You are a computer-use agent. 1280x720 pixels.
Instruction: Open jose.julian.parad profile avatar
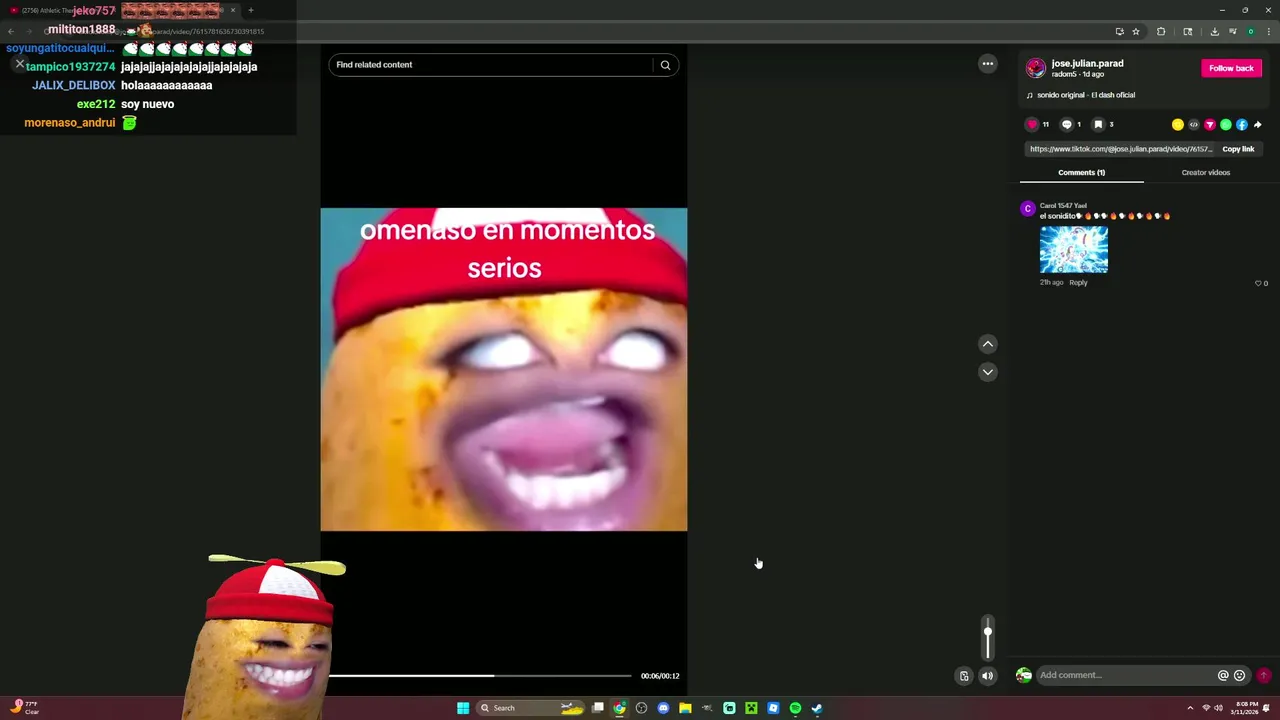click(x=1036, y=68)
